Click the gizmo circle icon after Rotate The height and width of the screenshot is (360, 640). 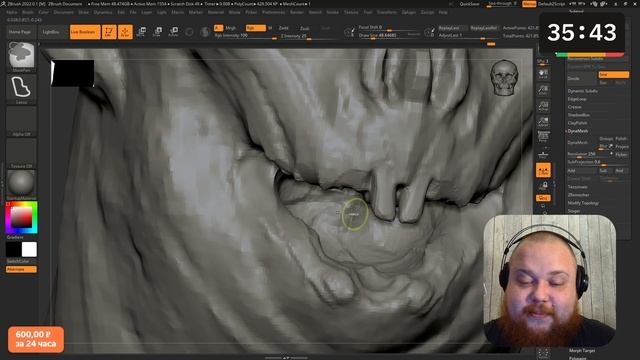coord(189,32)
